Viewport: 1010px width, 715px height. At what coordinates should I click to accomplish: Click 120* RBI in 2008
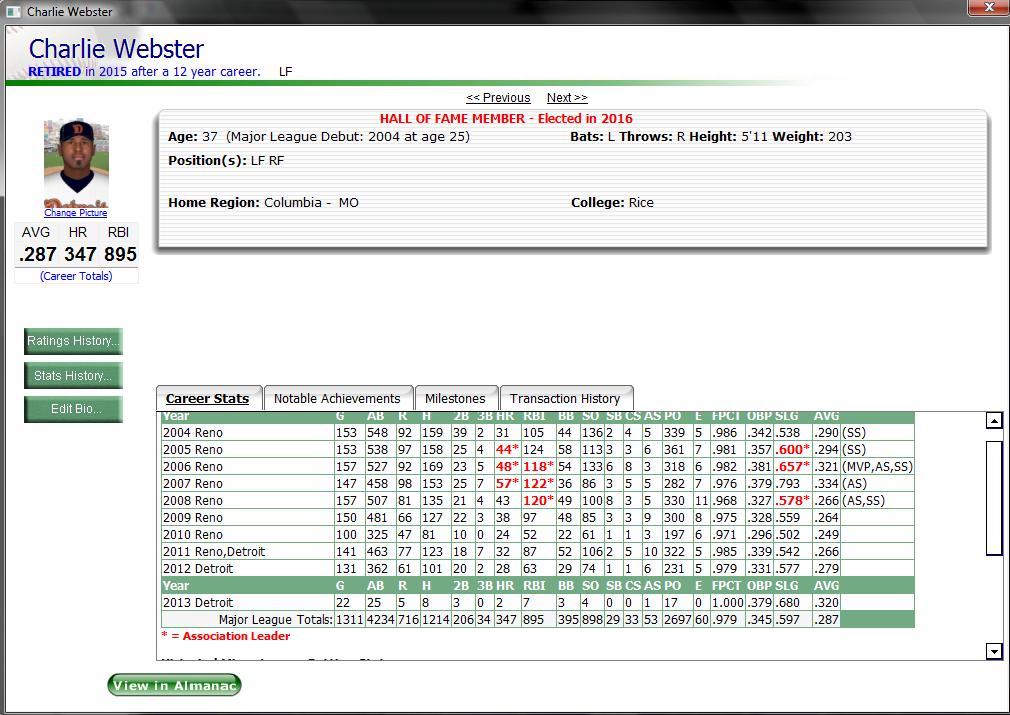[538, 500]
